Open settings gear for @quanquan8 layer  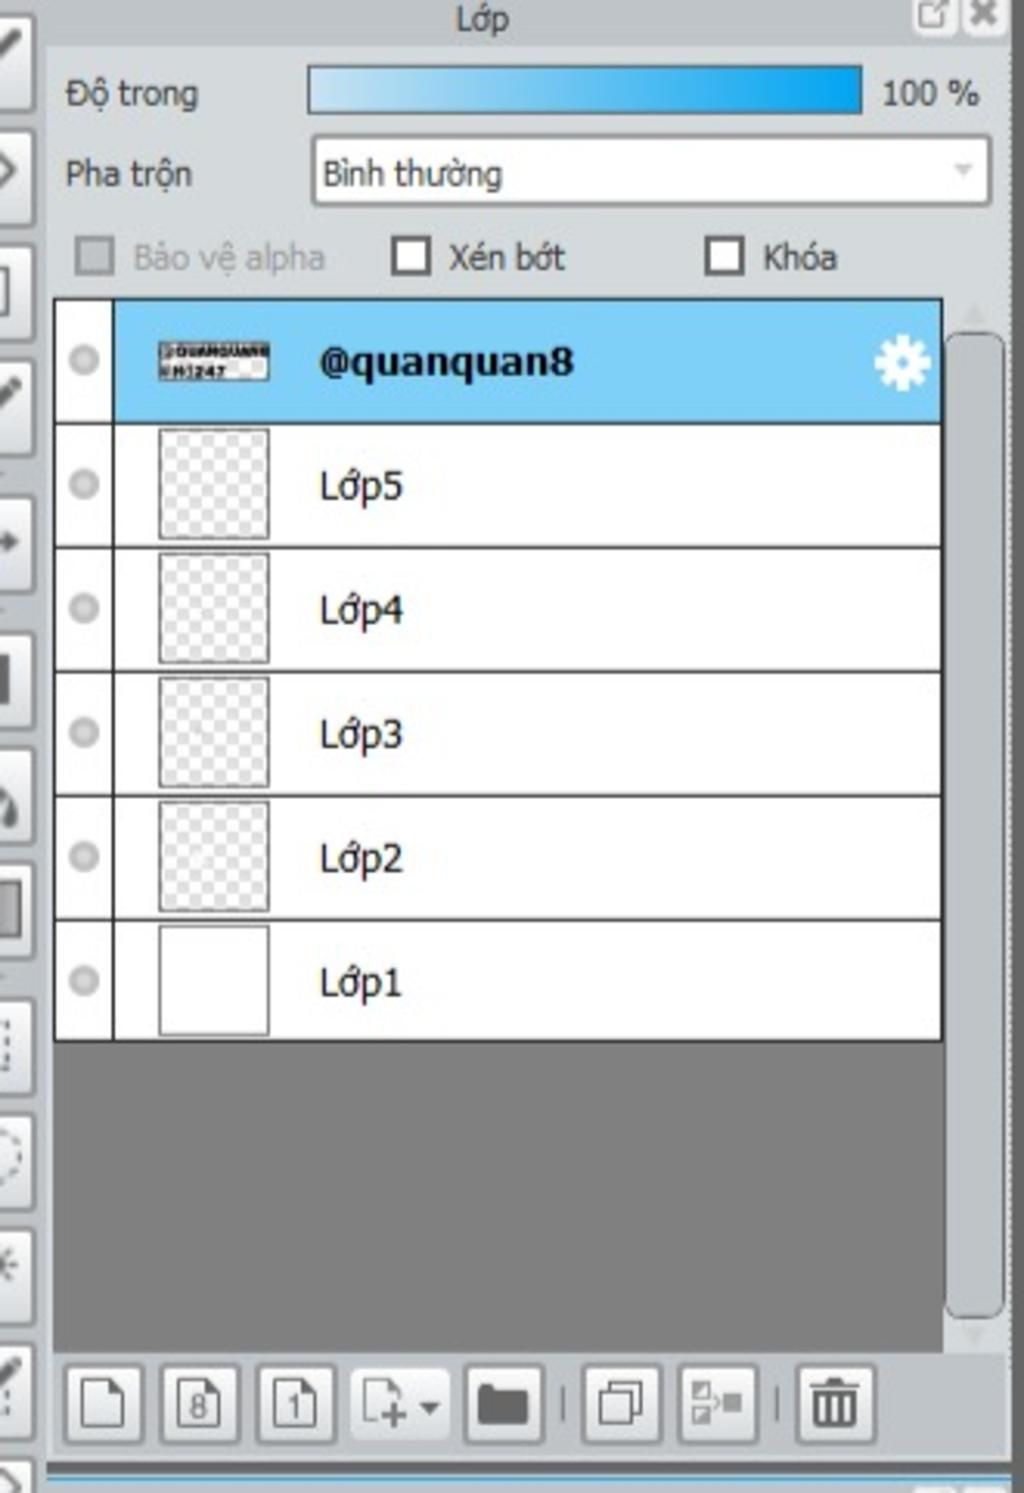[901, 363]
